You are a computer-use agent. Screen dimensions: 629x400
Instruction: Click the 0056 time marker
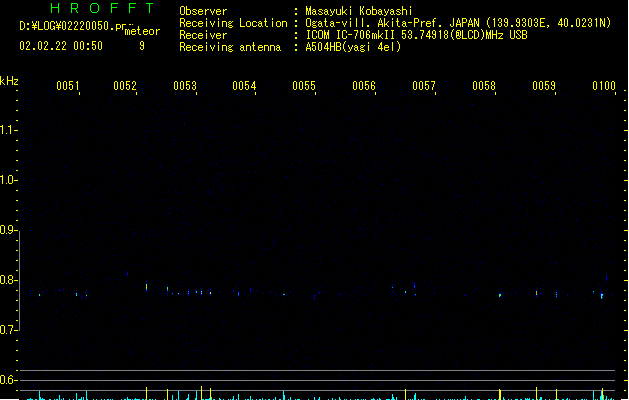[364, 85]
